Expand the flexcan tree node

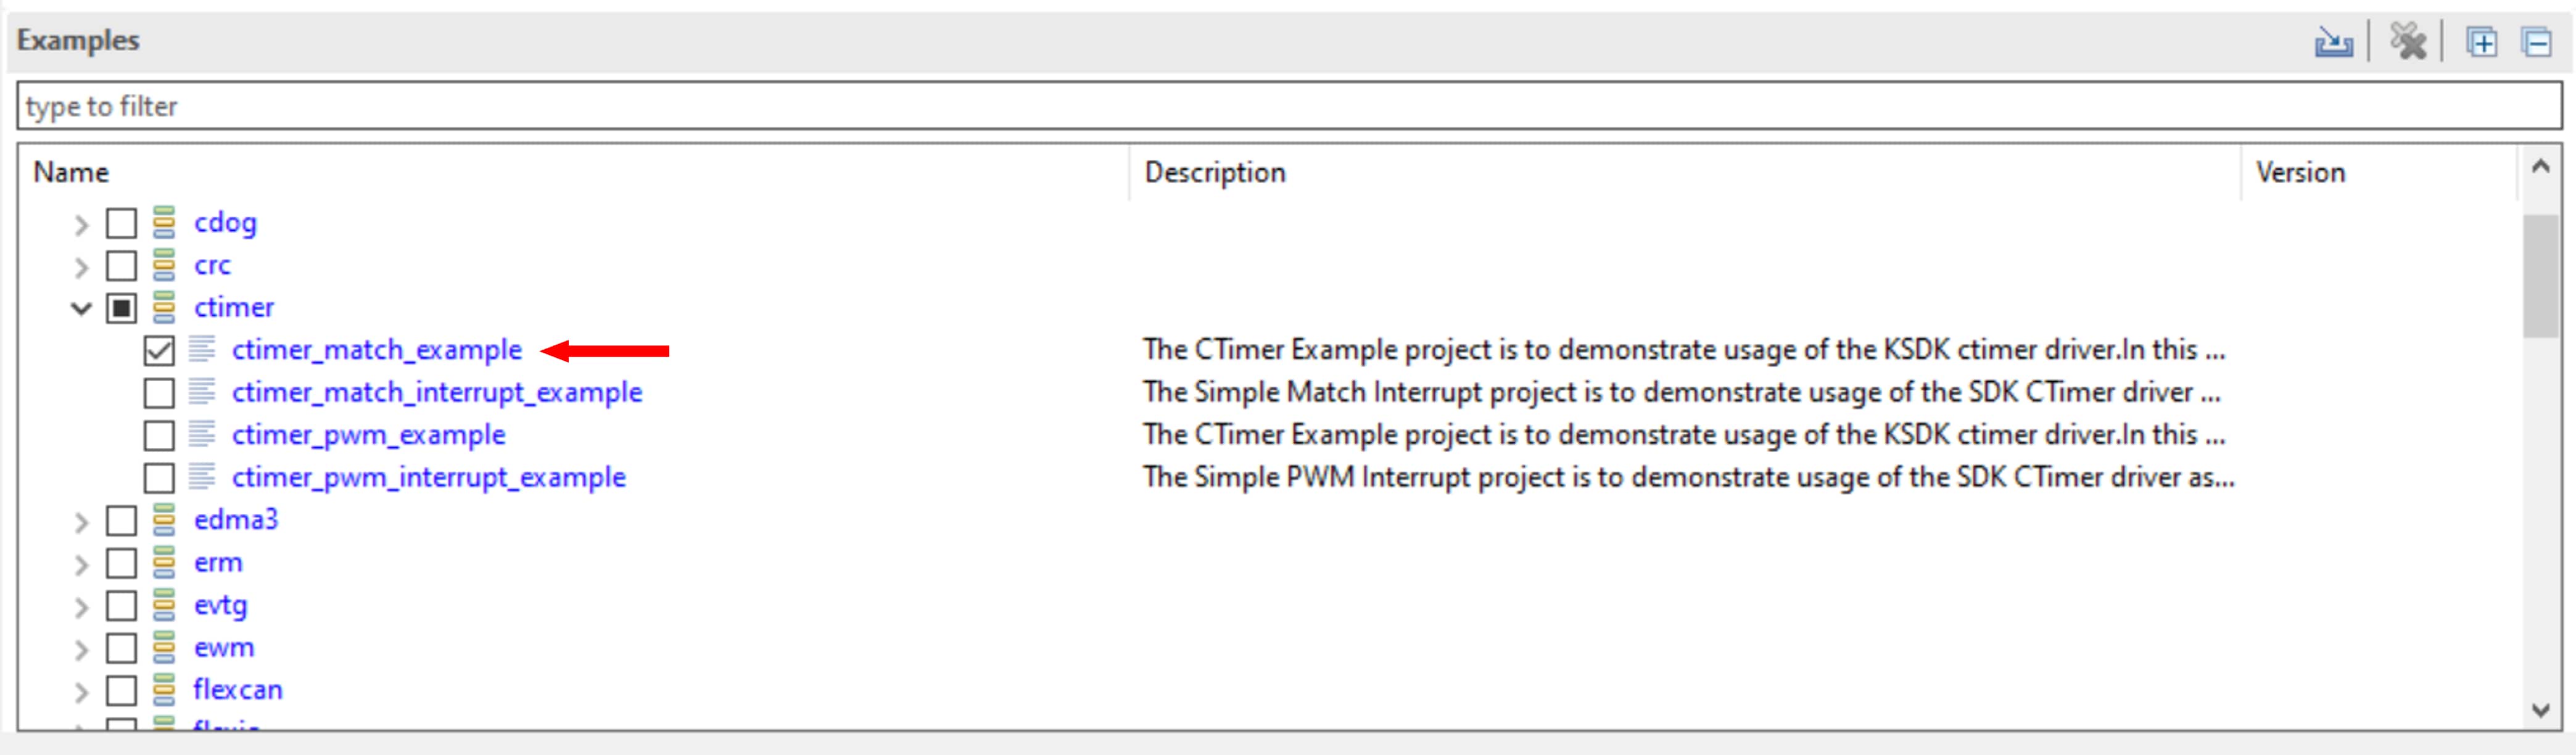point(81,690)
